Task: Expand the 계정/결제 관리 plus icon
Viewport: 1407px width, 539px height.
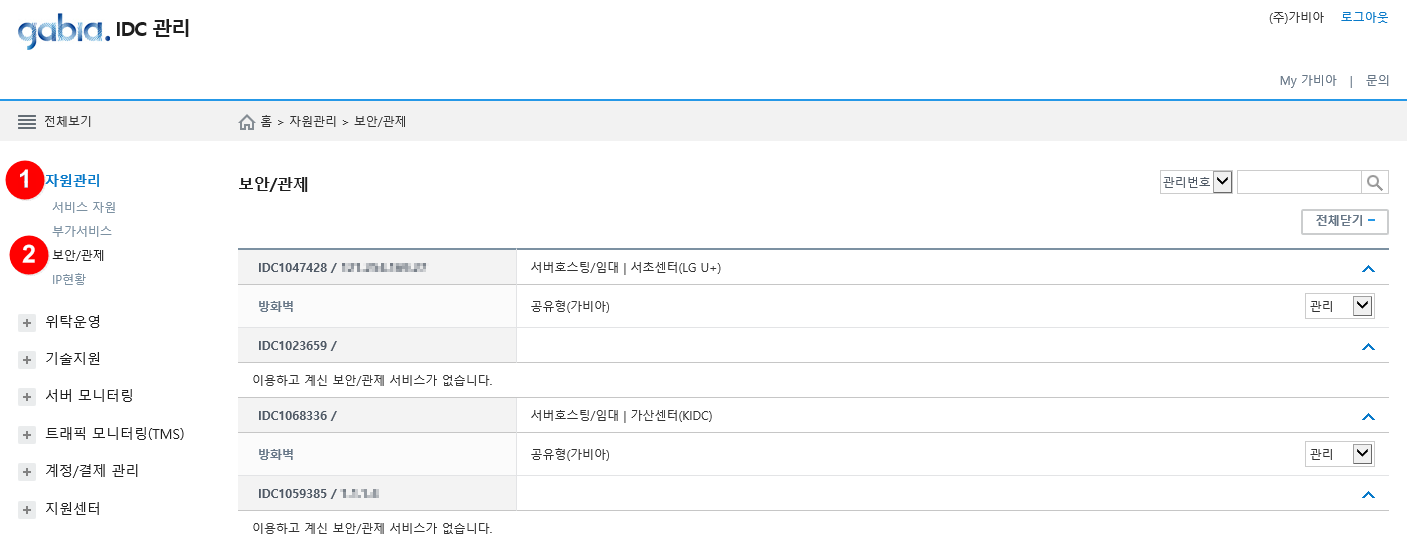Action: coord(27,472)
